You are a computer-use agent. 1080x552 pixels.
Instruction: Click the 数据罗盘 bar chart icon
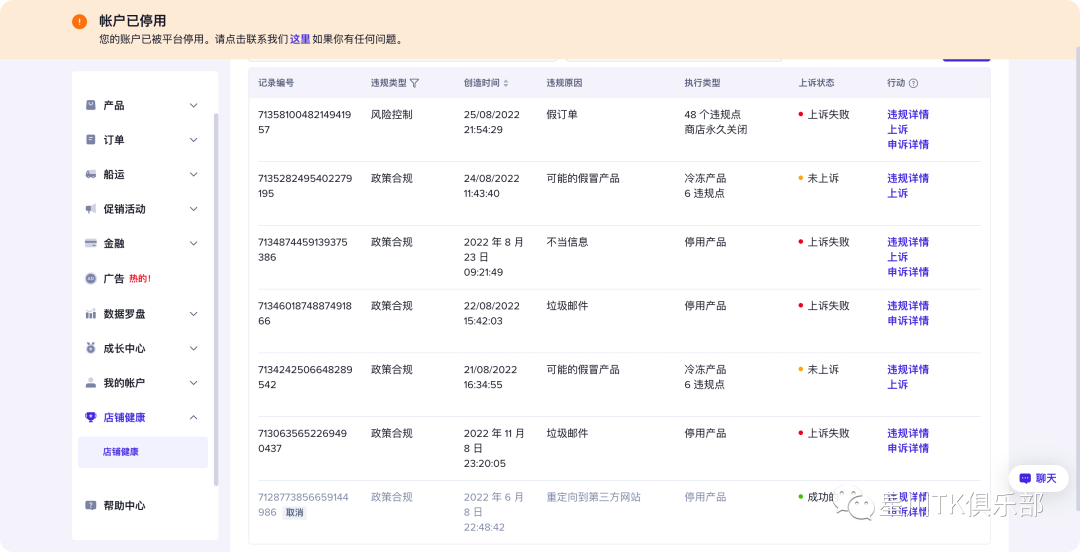click(90, 314)
